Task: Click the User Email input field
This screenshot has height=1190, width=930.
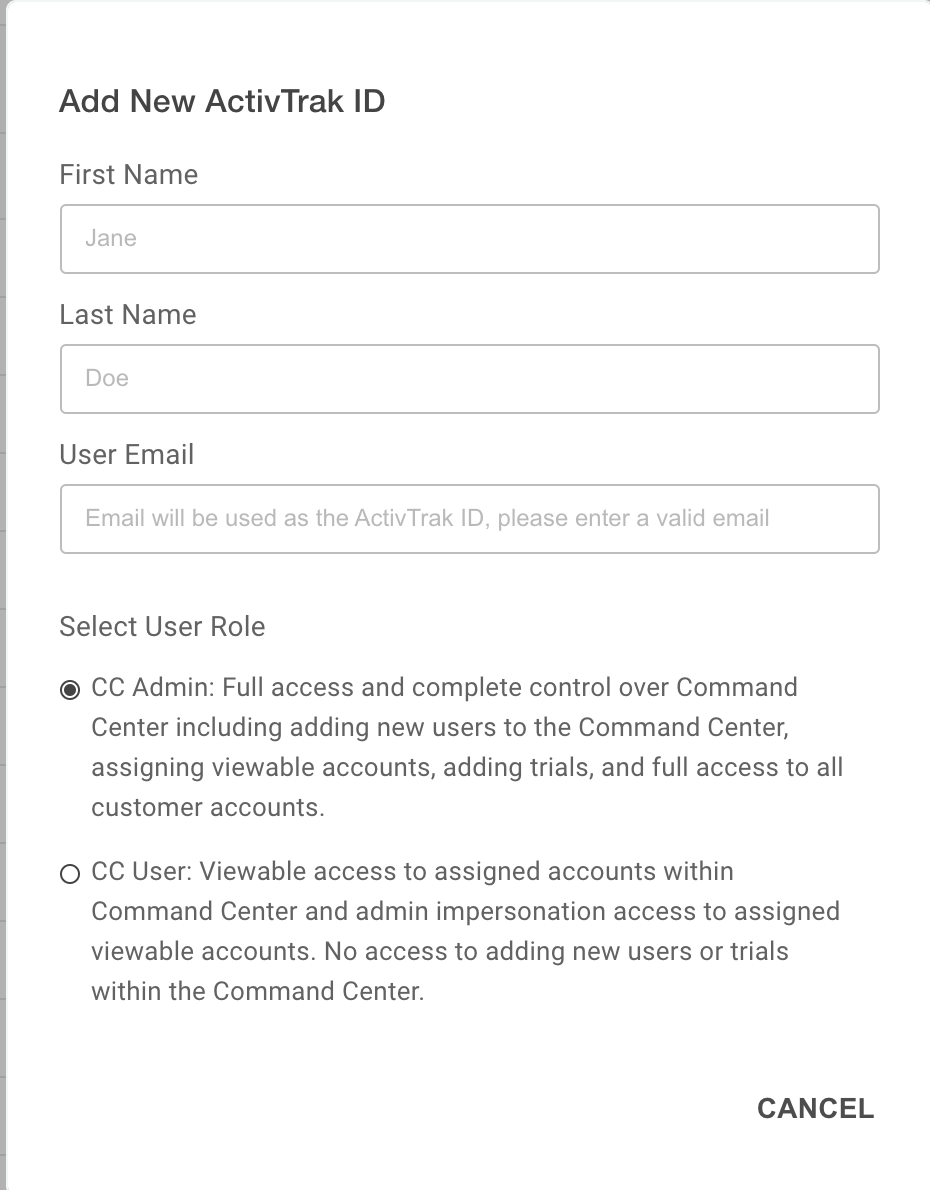Action: tap(469, 519)
